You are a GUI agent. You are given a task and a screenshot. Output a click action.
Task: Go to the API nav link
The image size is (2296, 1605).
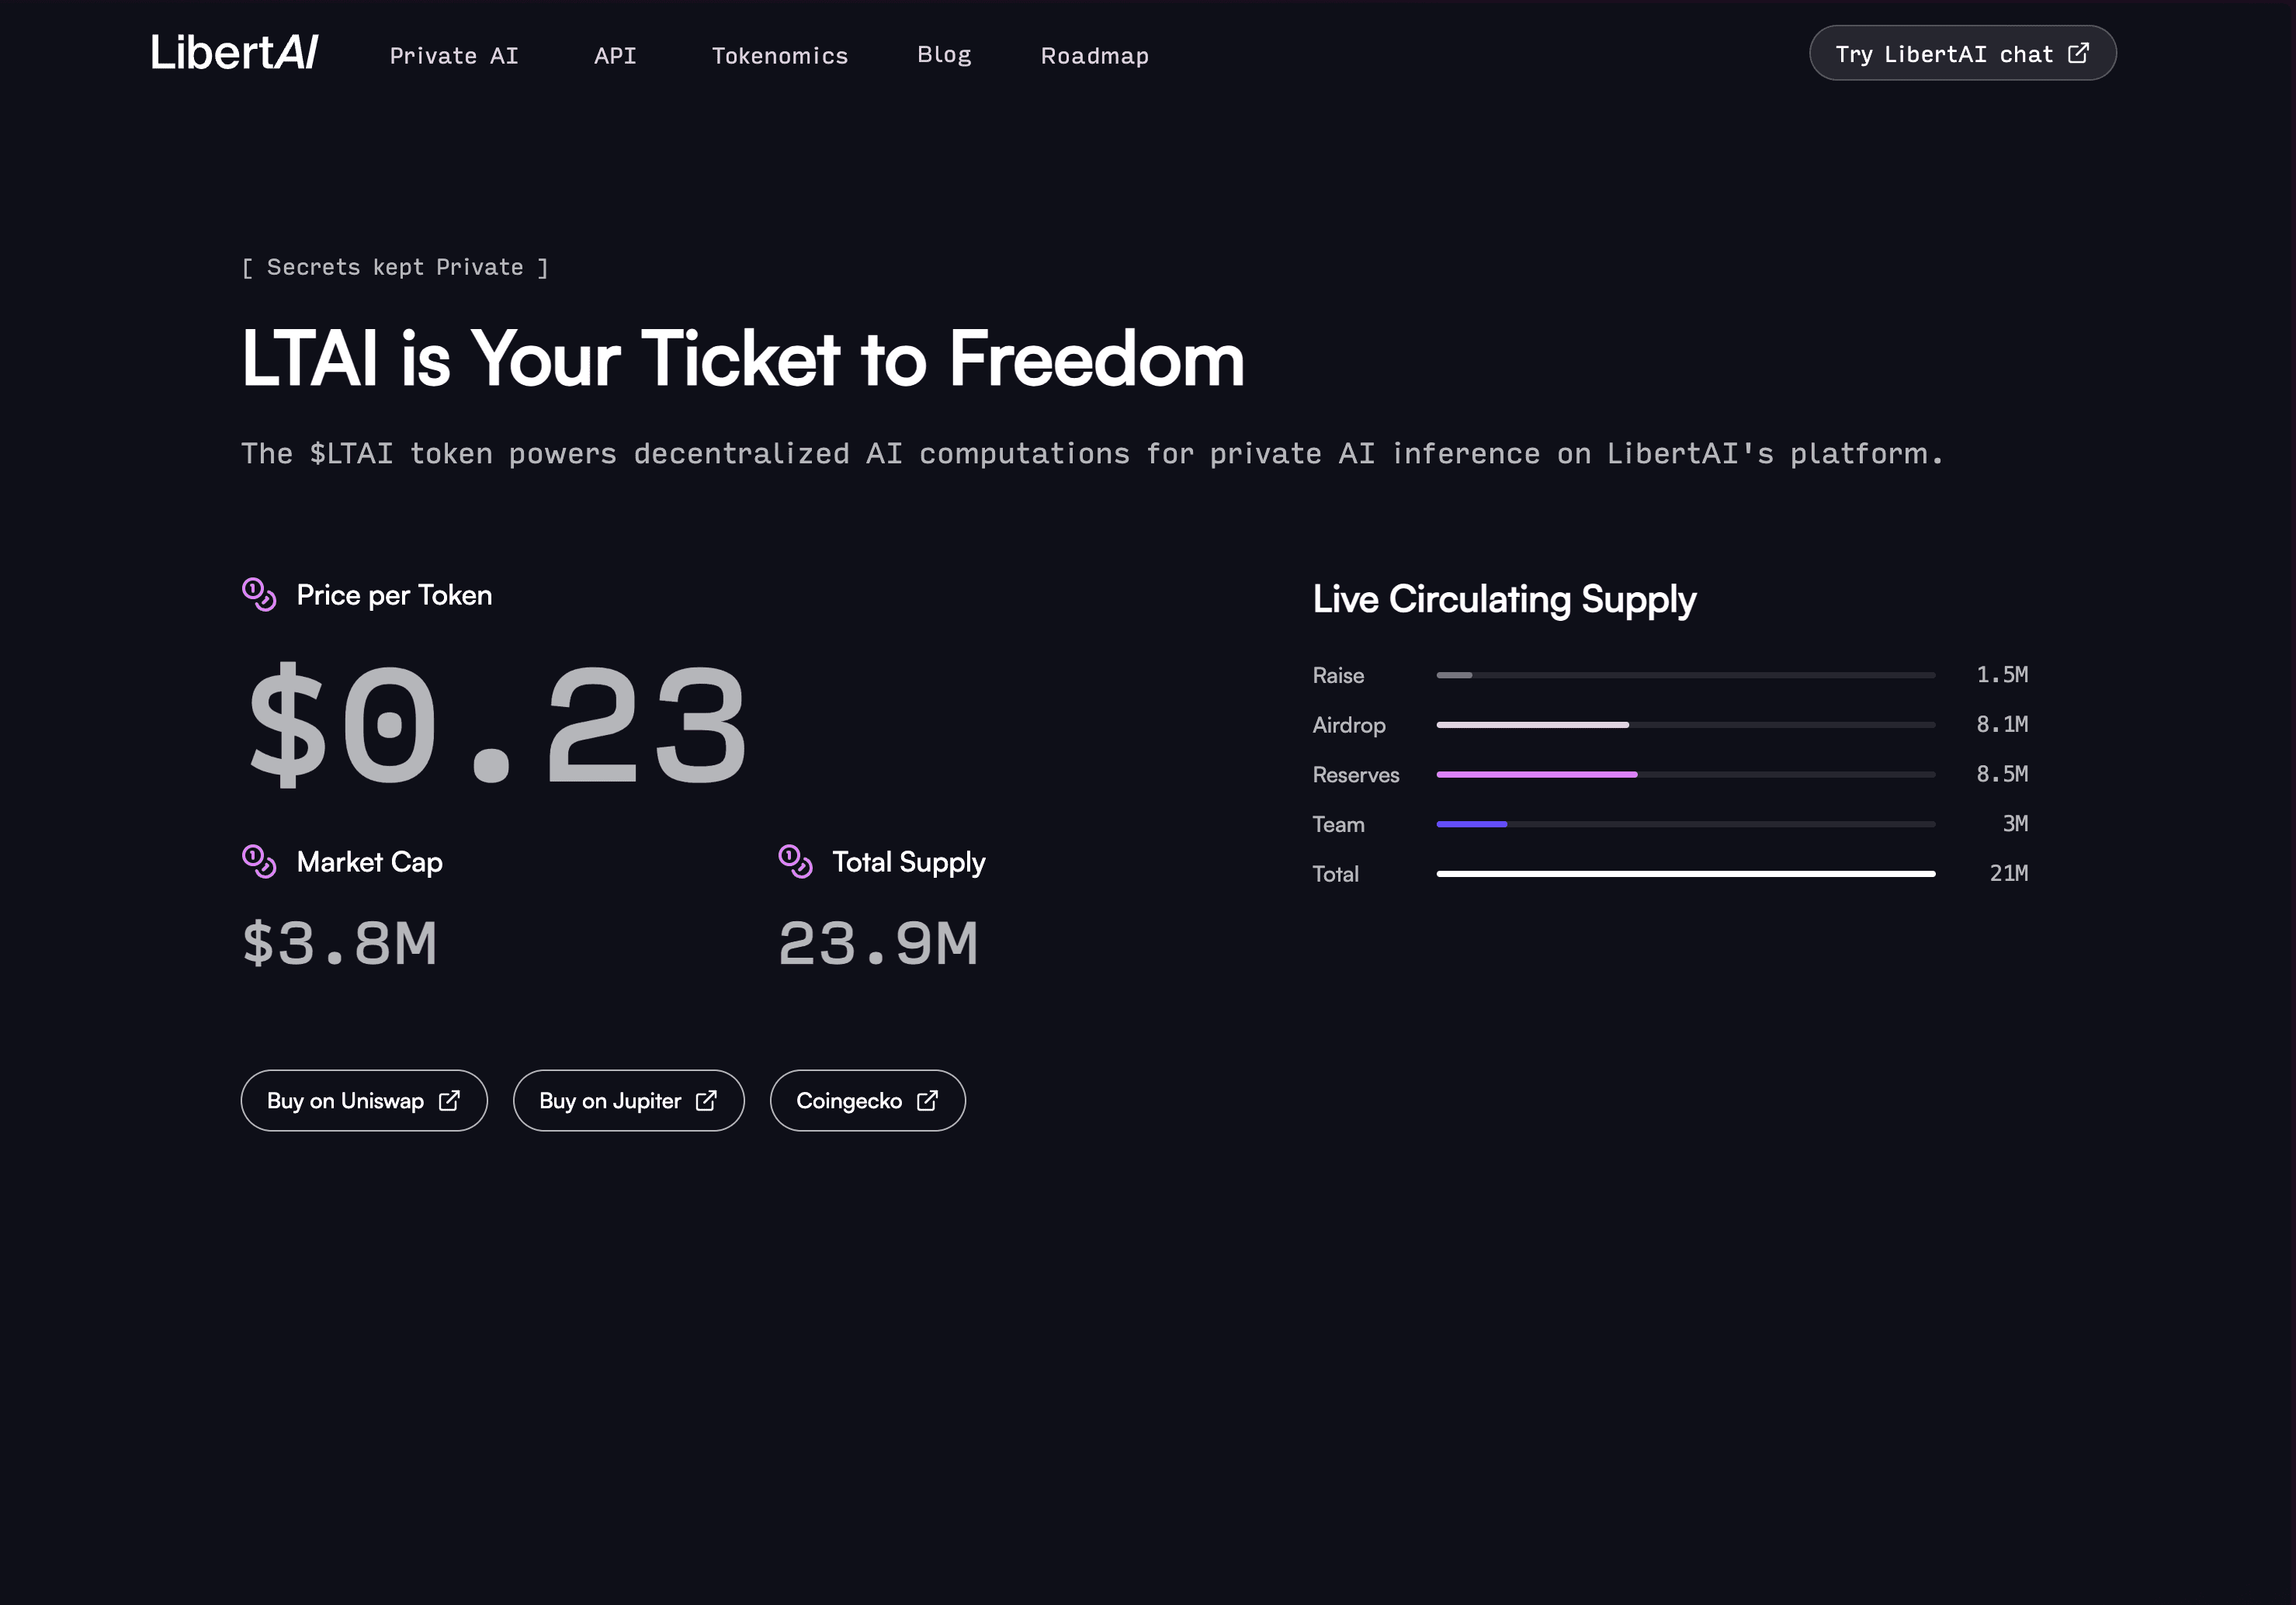coord(615,56)
